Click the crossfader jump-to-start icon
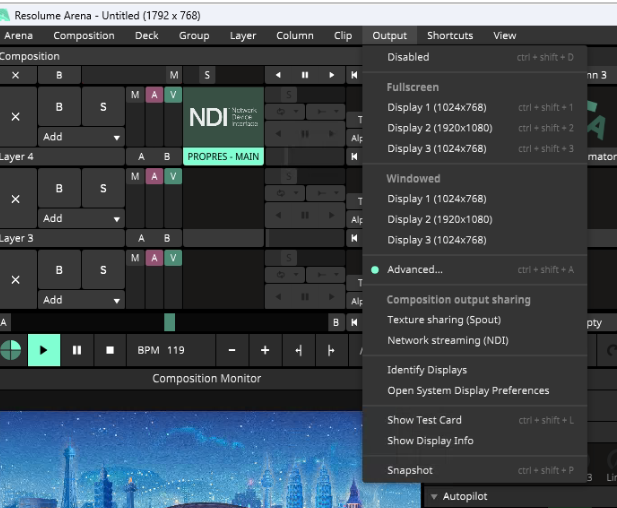 (354, 323)
